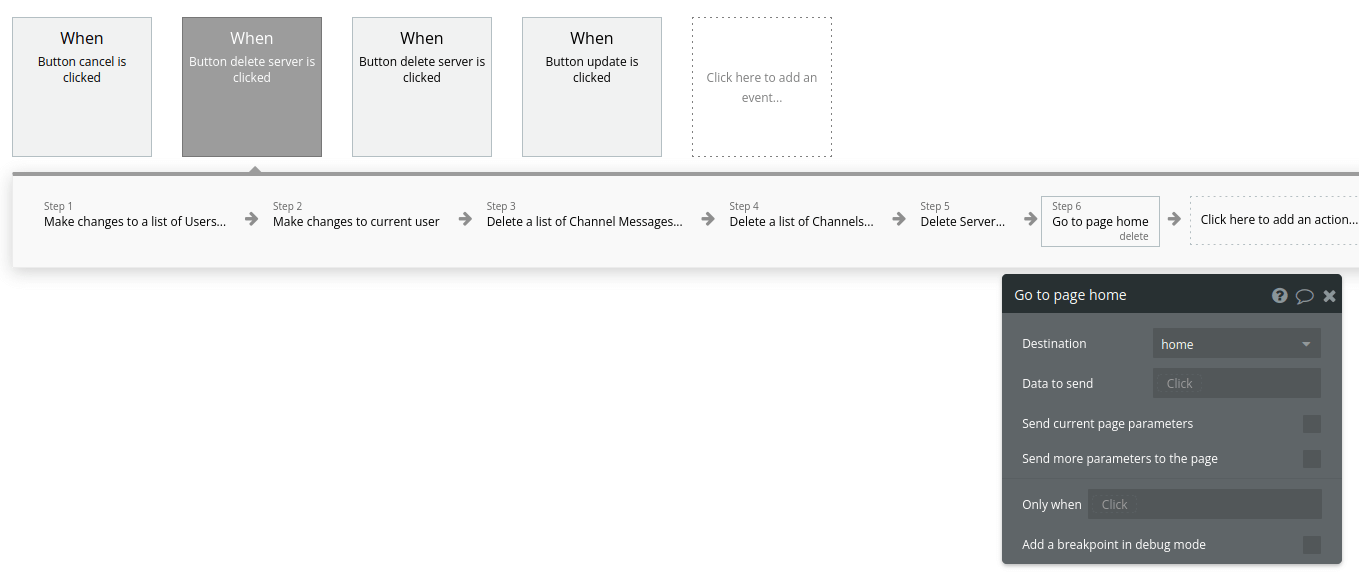The width and height of the screenshot is (1359, 583).
Task: Click the arrow between Step 4 and Step 5
Action: [x=899, y=219]
